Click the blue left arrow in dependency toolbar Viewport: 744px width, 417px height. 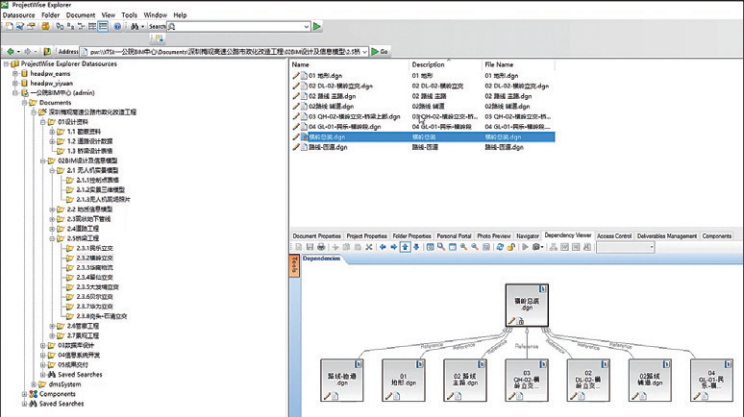(x=382, y=247)
